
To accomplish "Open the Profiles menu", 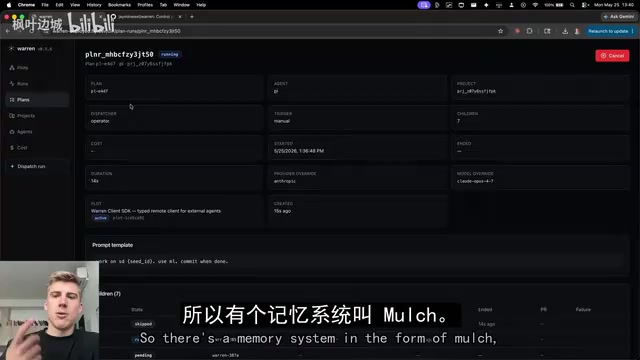I will 145,5.
